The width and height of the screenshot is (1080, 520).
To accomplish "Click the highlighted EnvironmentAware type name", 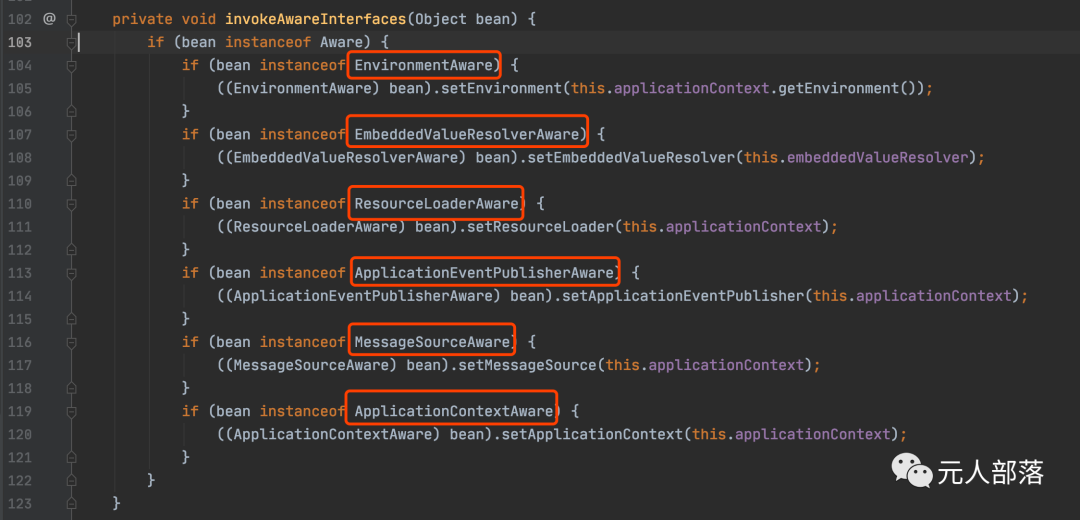I will (424, 65).
